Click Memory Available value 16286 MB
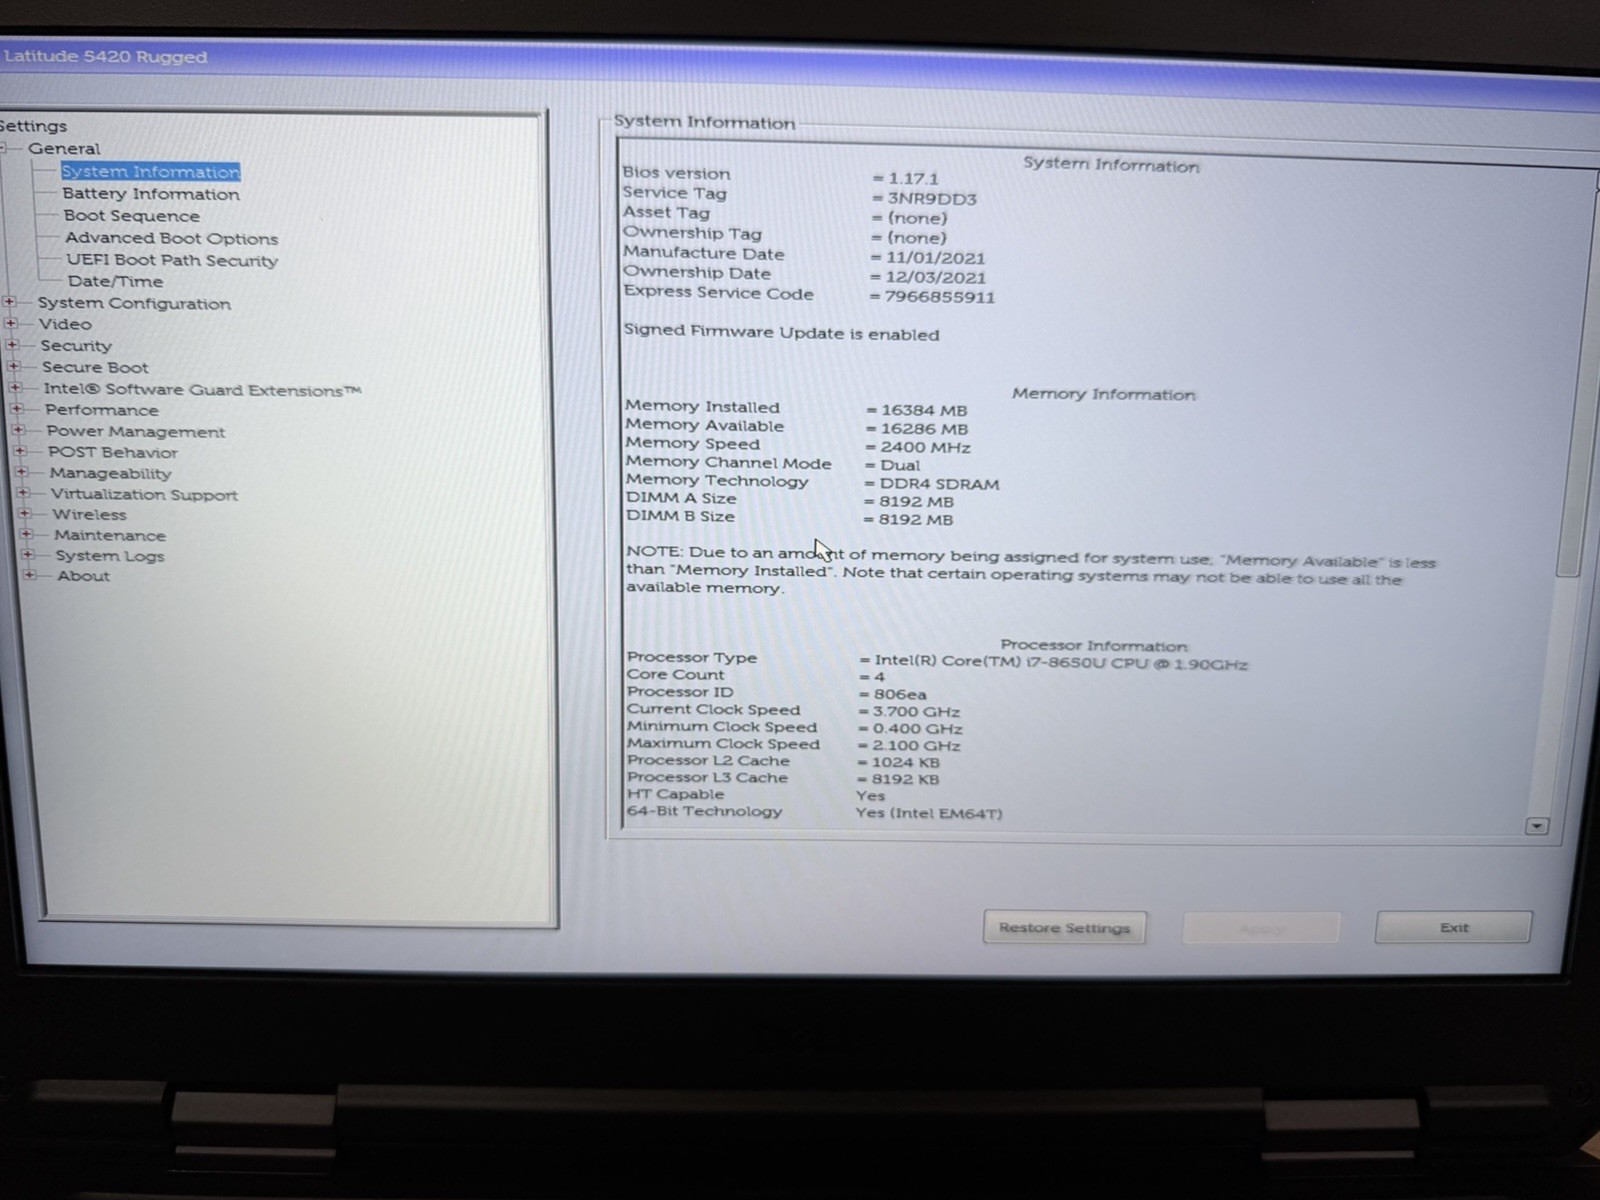 coord(924,430)
